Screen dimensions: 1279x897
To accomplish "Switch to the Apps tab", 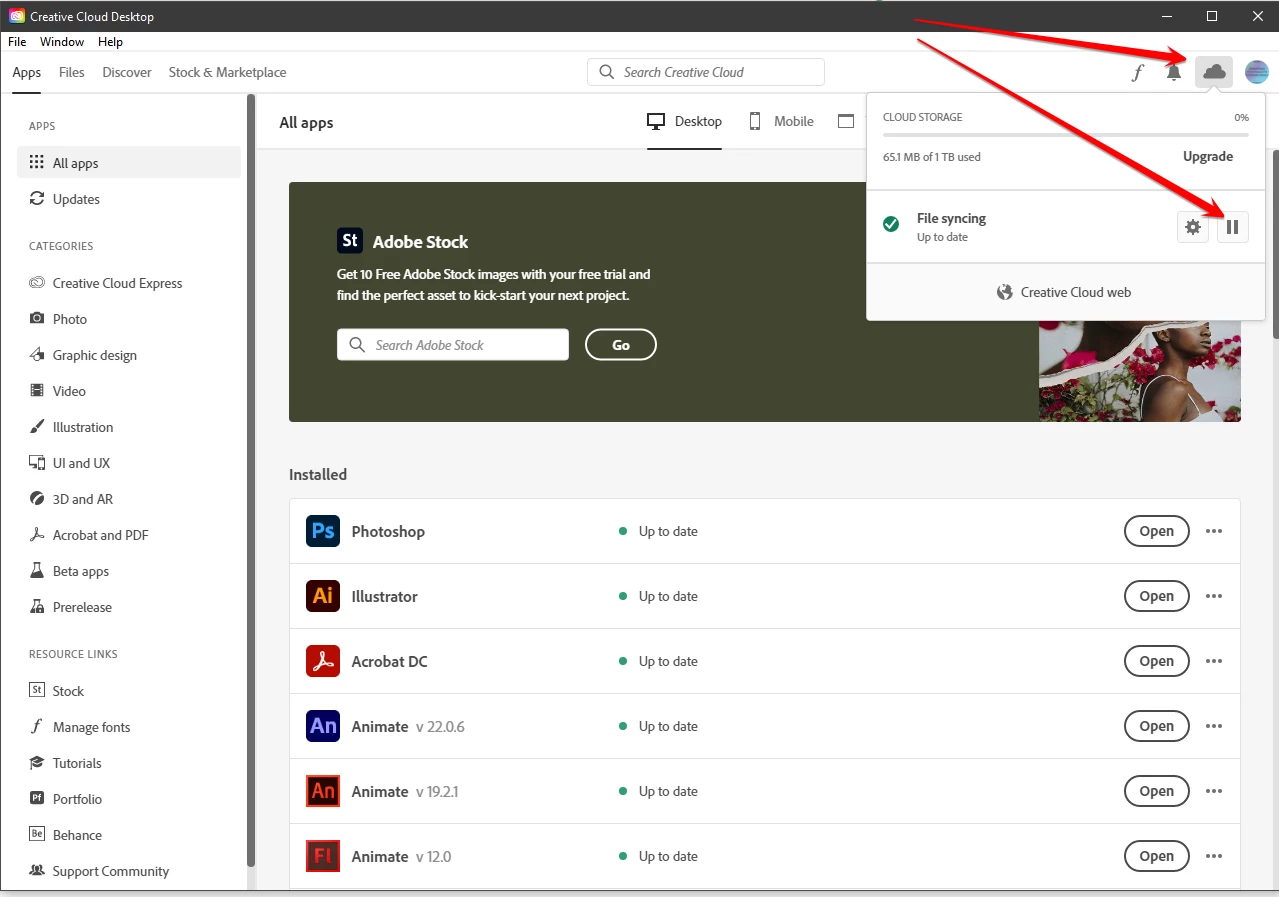I will [27, 72].
